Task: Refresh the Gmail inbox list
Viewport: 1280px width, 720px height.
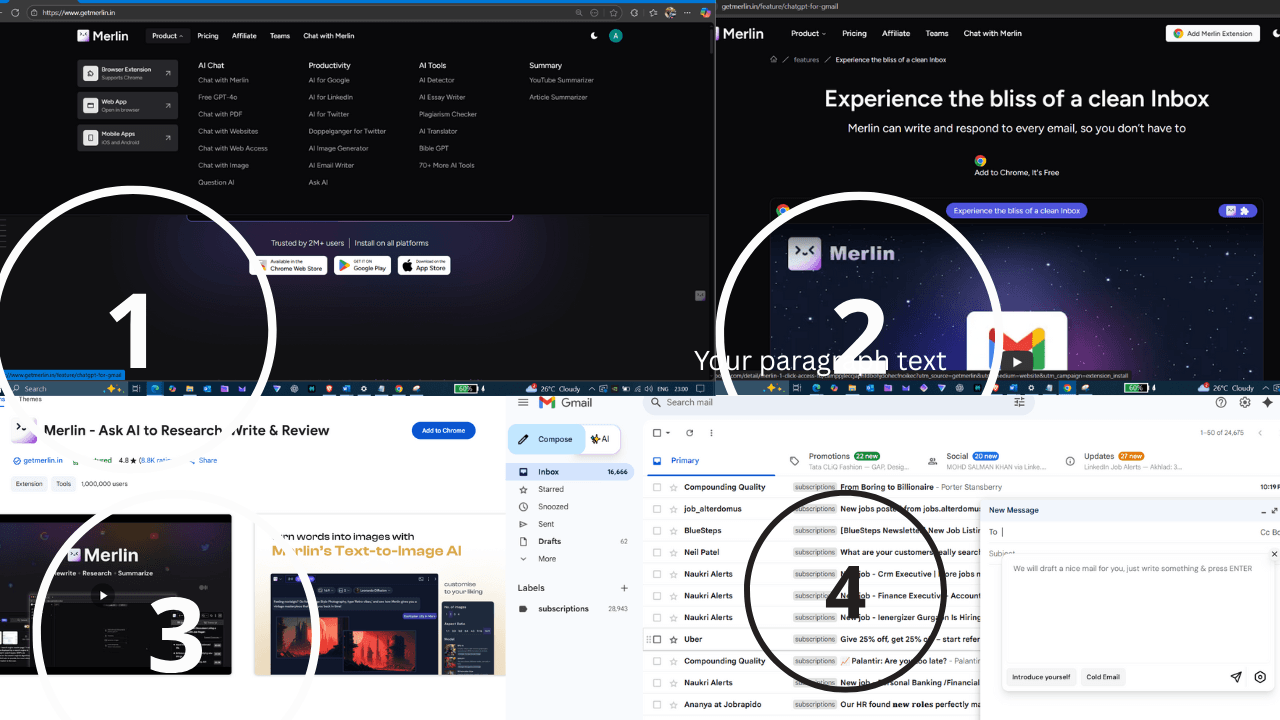Action: 689,432
